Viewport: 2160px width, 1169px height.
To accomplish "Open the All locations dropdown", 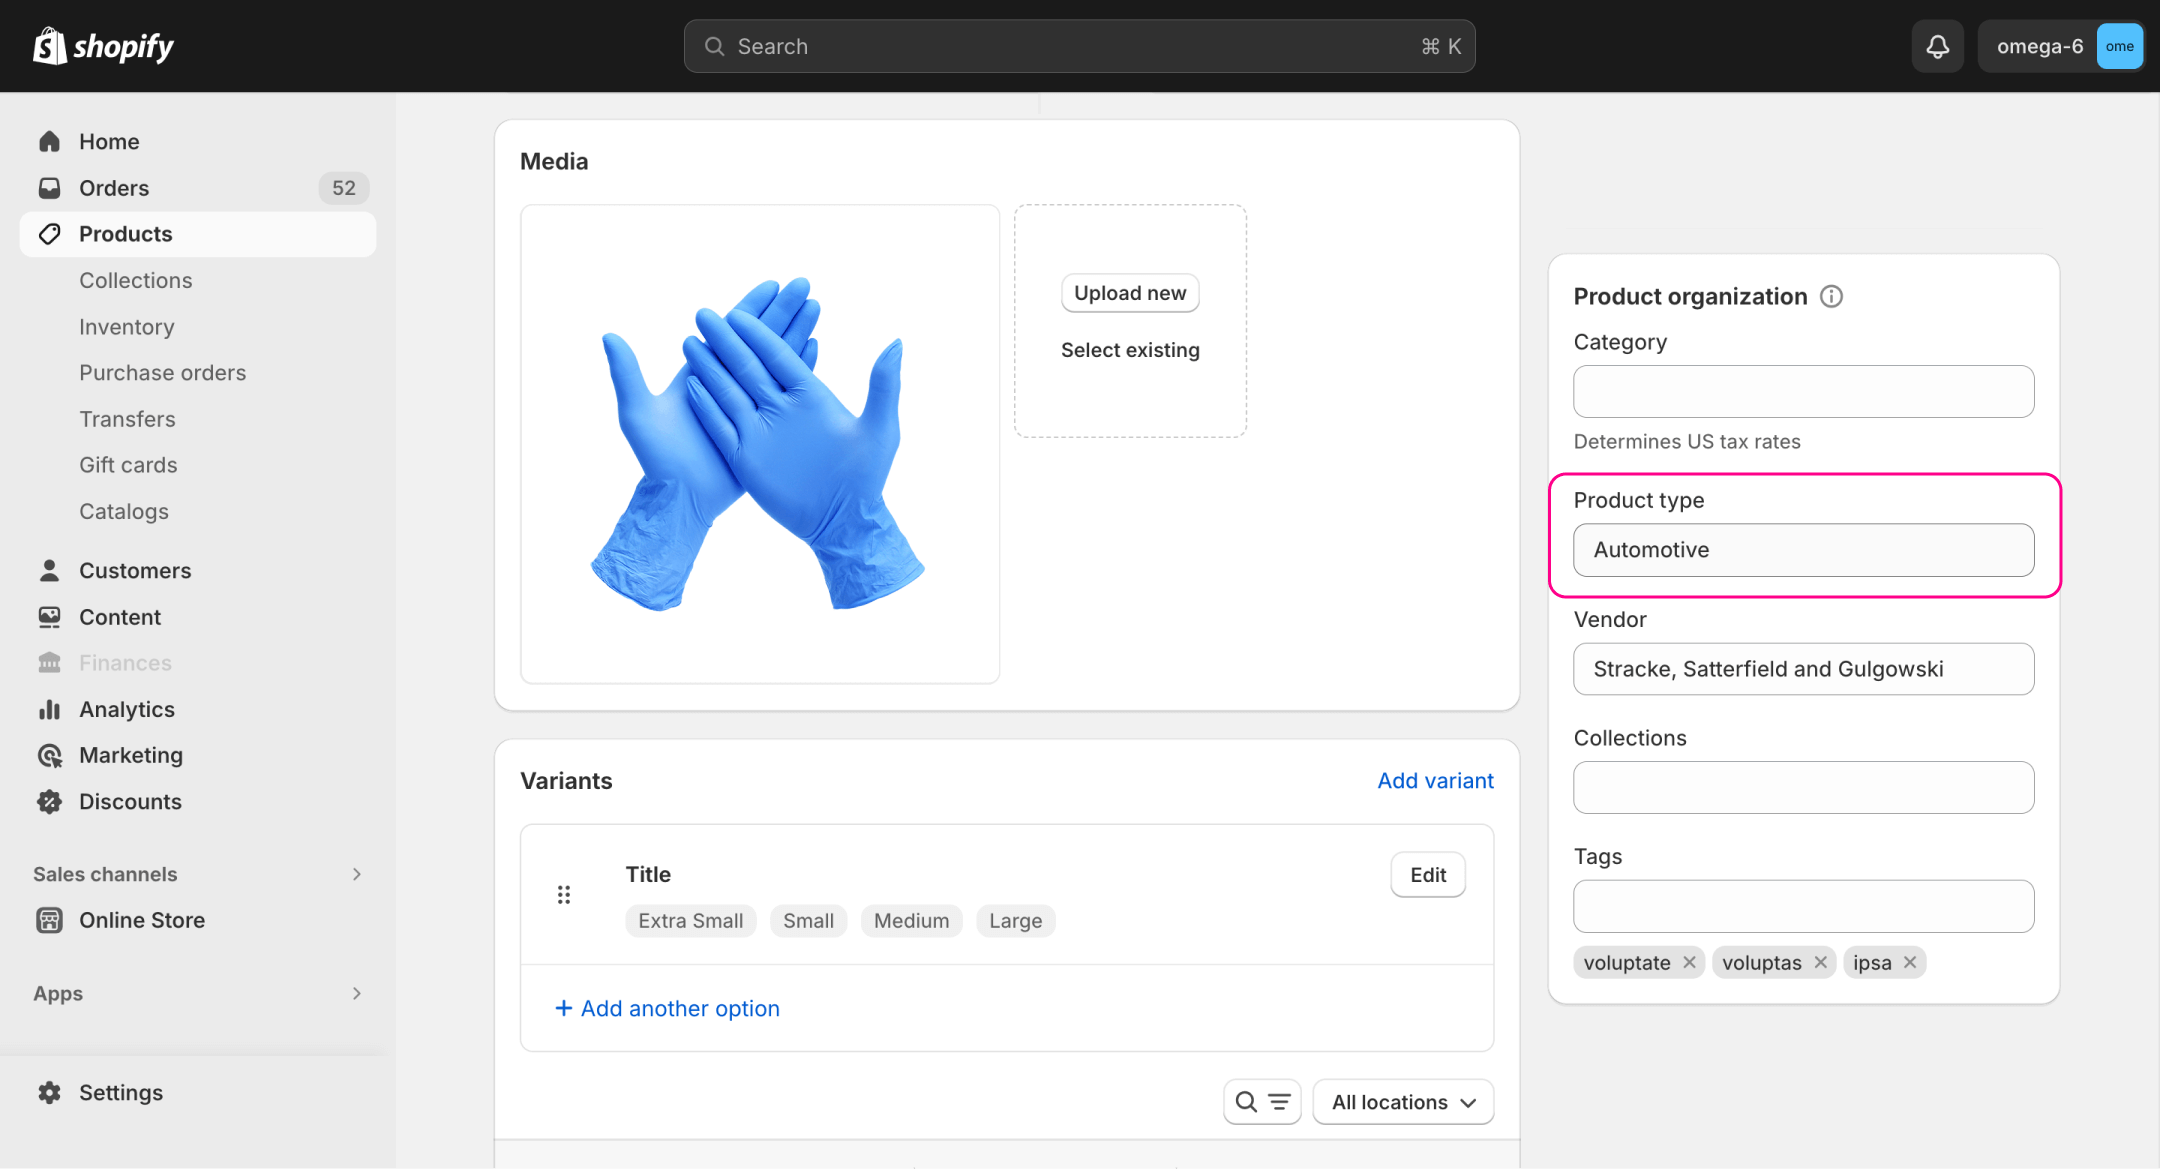I will pos(1402,1101).
